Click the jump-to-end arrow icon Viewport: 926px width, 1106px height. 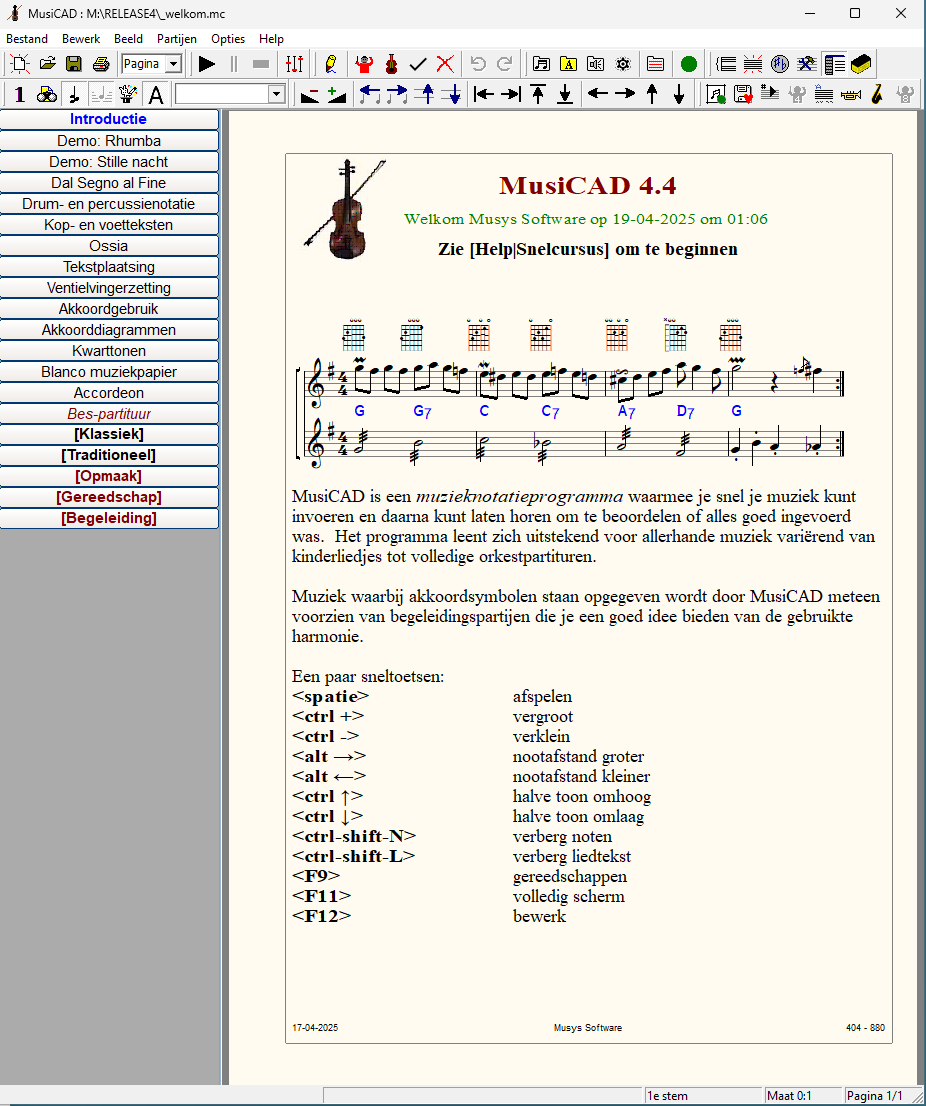[x=511, y=94]
